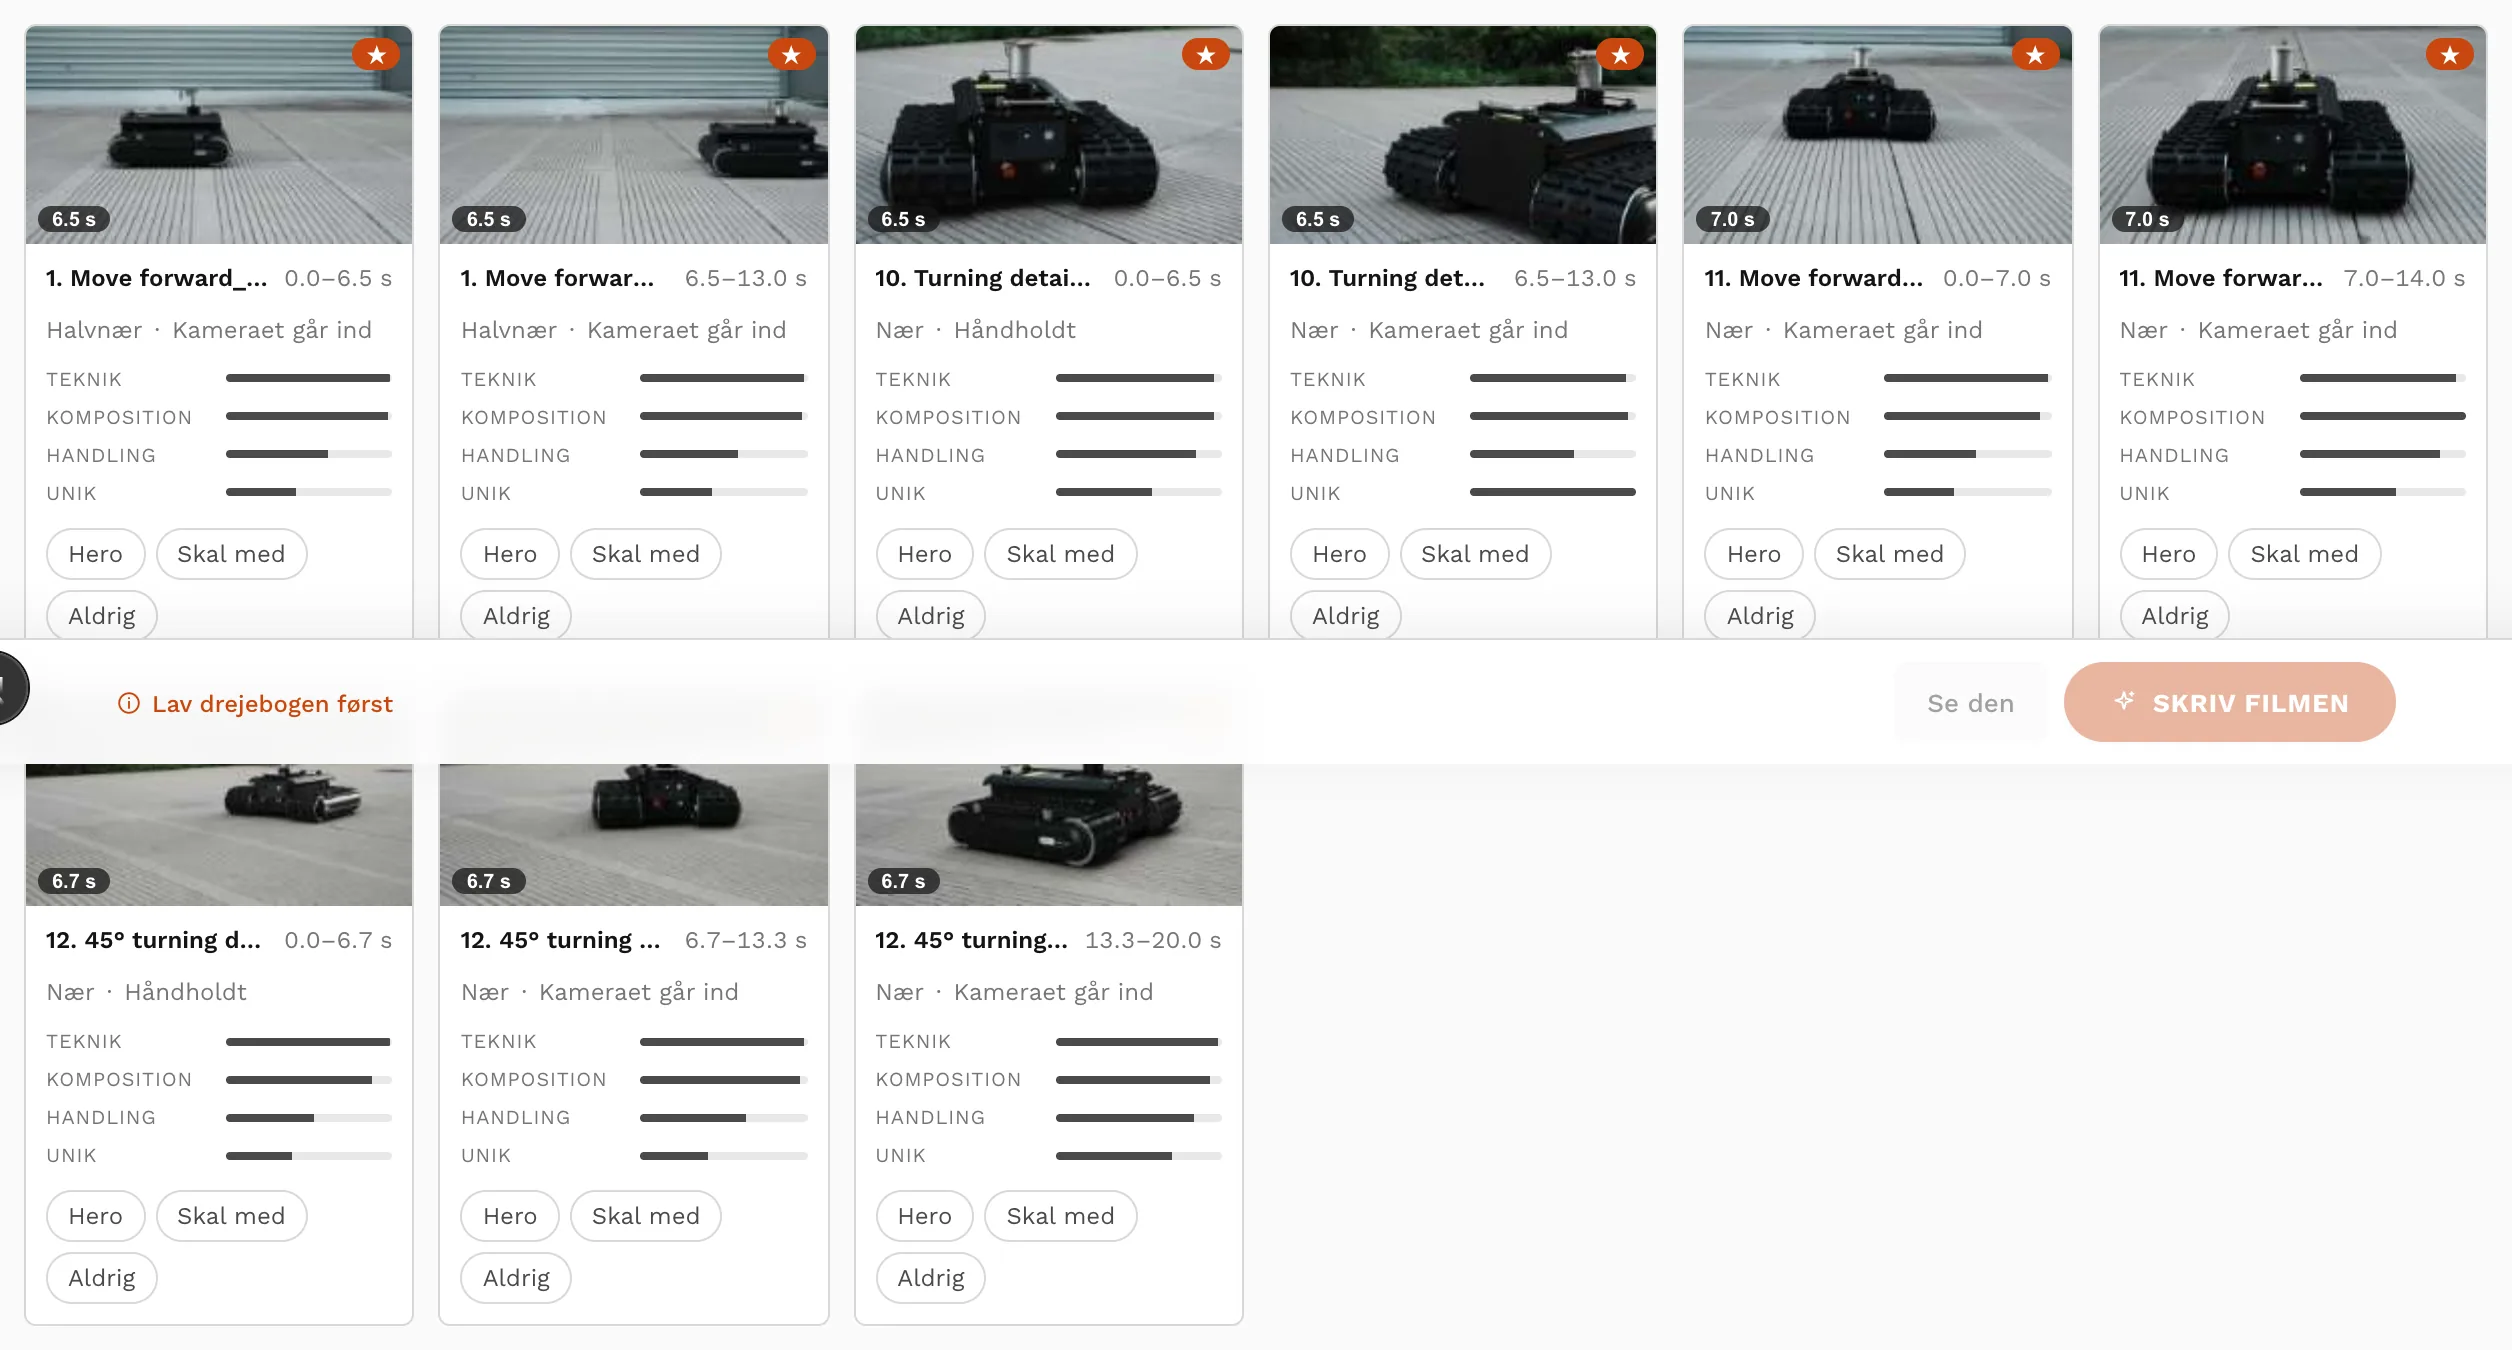Choose Aldrig for 1. Move forward 0.0–6.5 s
2512x1350 pixels.
click(x=102, y=616)
